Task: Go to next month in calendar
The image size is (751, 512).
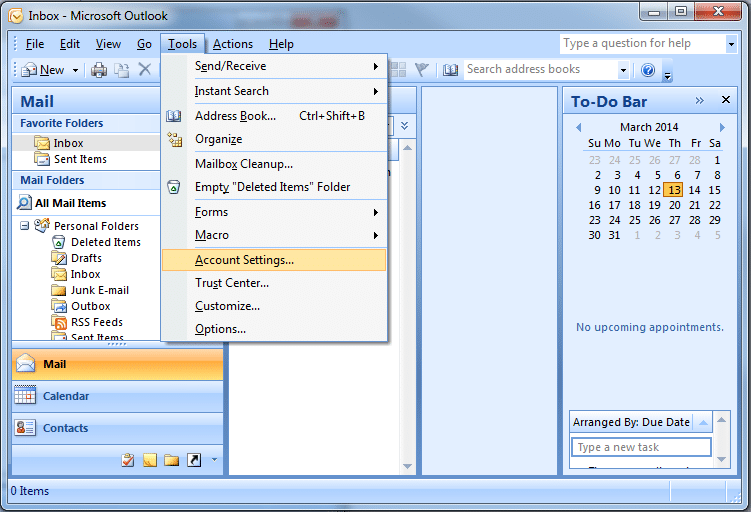Action: (722, 127)
